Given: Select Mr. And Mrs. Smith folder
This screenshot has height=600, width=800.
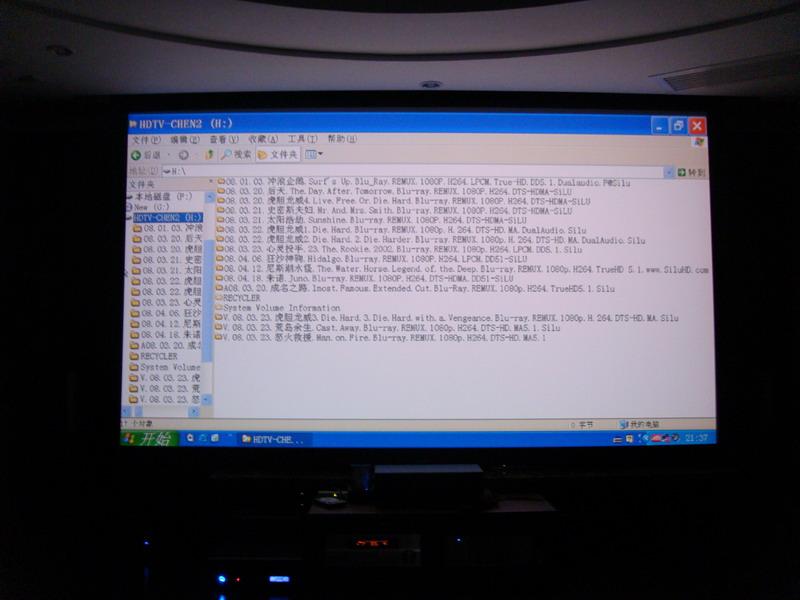Looking at the screenshot, I should click(x=394, y=211).
